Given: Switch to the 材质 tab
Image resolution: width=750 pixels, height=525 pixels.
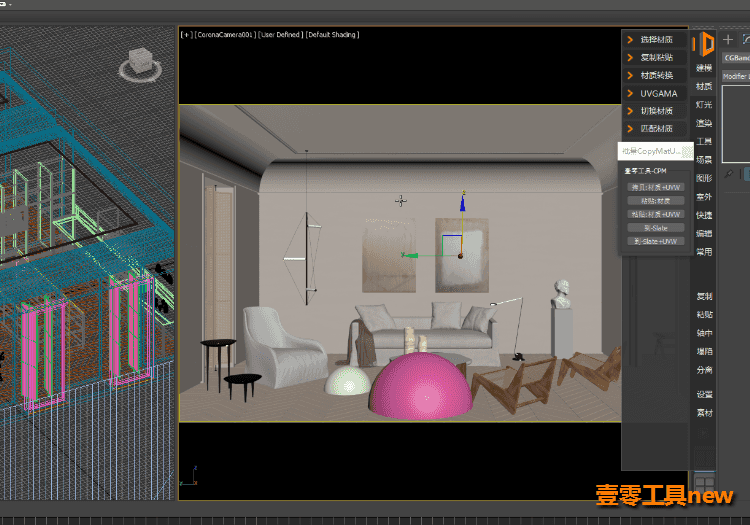Looking at the screenshot, I should pyautogui.click(x=704, y=87).
